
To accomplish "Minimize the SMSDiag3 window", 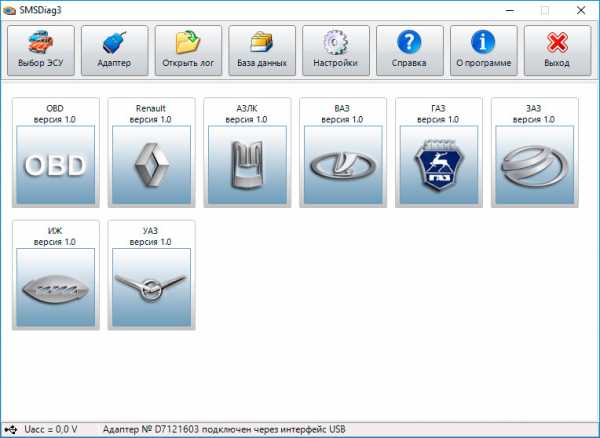I will (510, 11).
